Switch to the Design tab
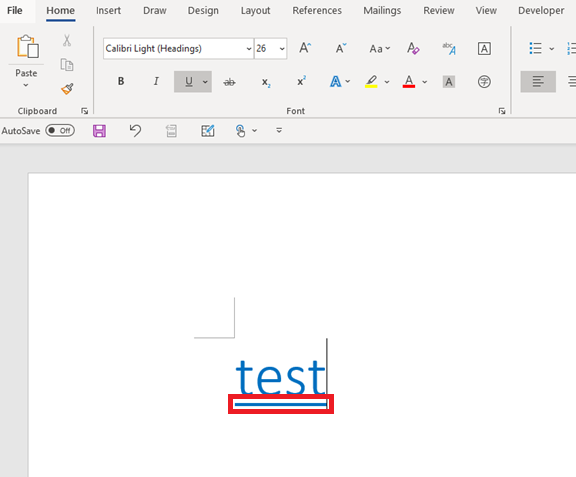Viewport: 576px width, 477px height. [203, 10]
